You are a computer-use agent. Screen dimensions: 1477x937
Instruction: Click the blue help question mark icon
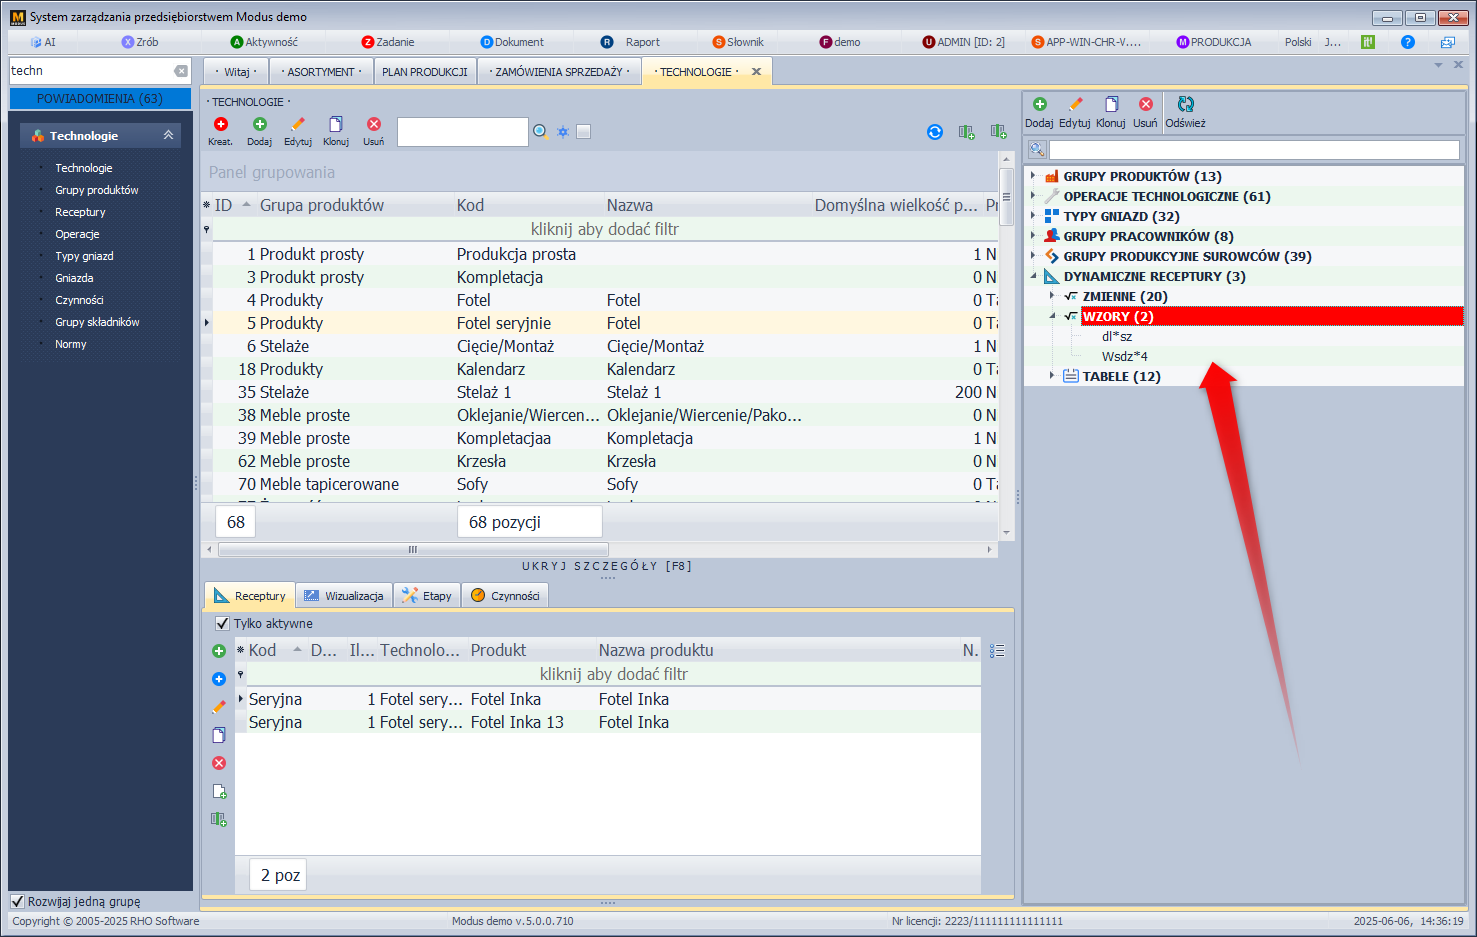[x=1408, y=42]
